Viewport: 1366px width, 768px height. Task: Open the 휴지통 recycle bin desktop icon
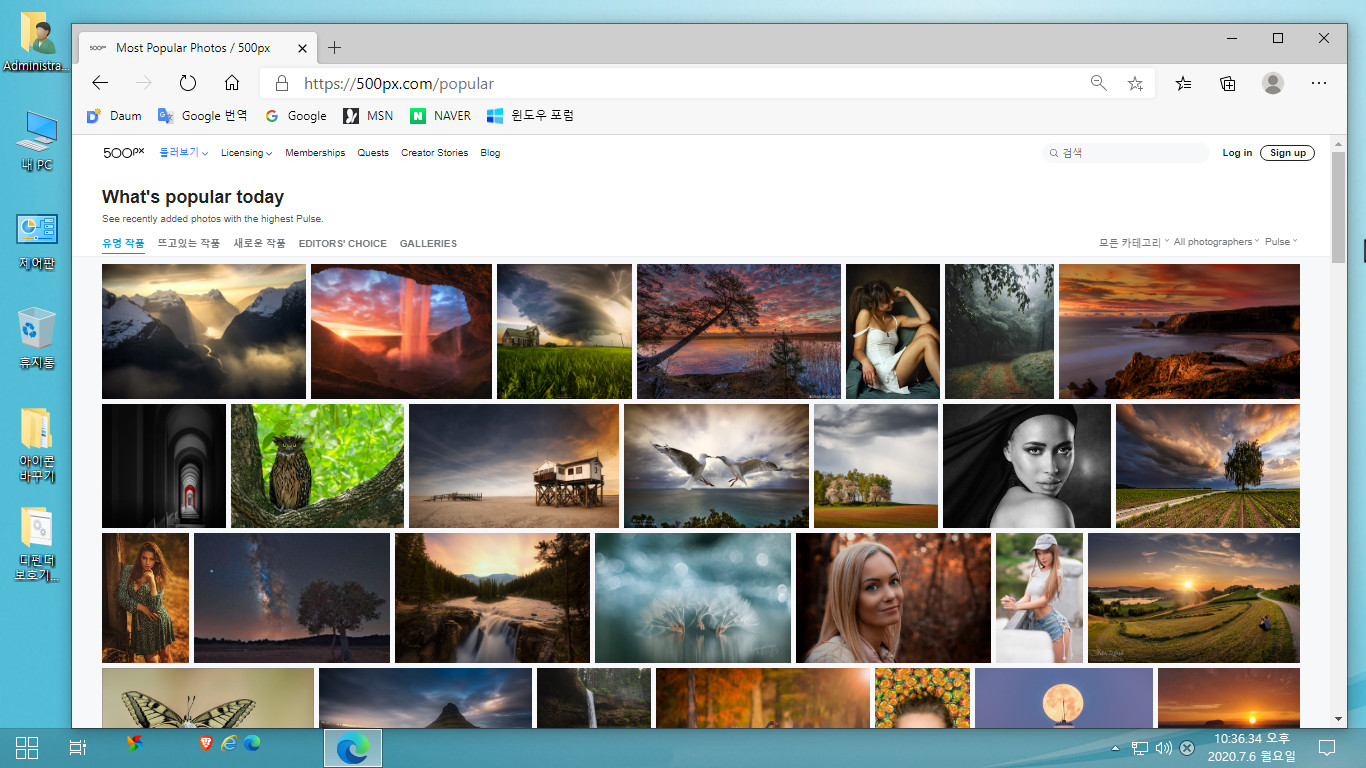pyautogui.click(x=37, y=340)
